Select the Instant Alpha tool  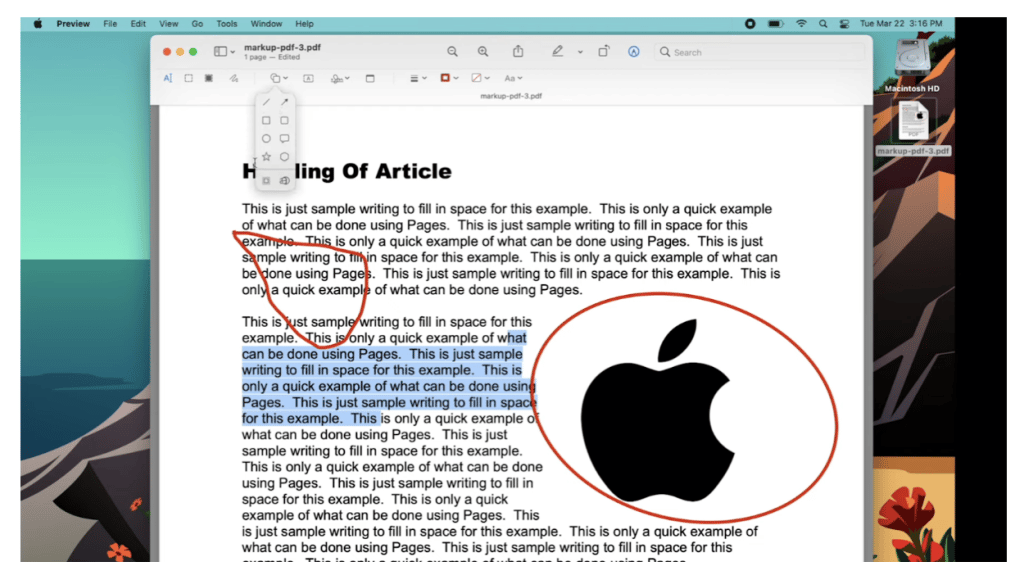[207, 78]
